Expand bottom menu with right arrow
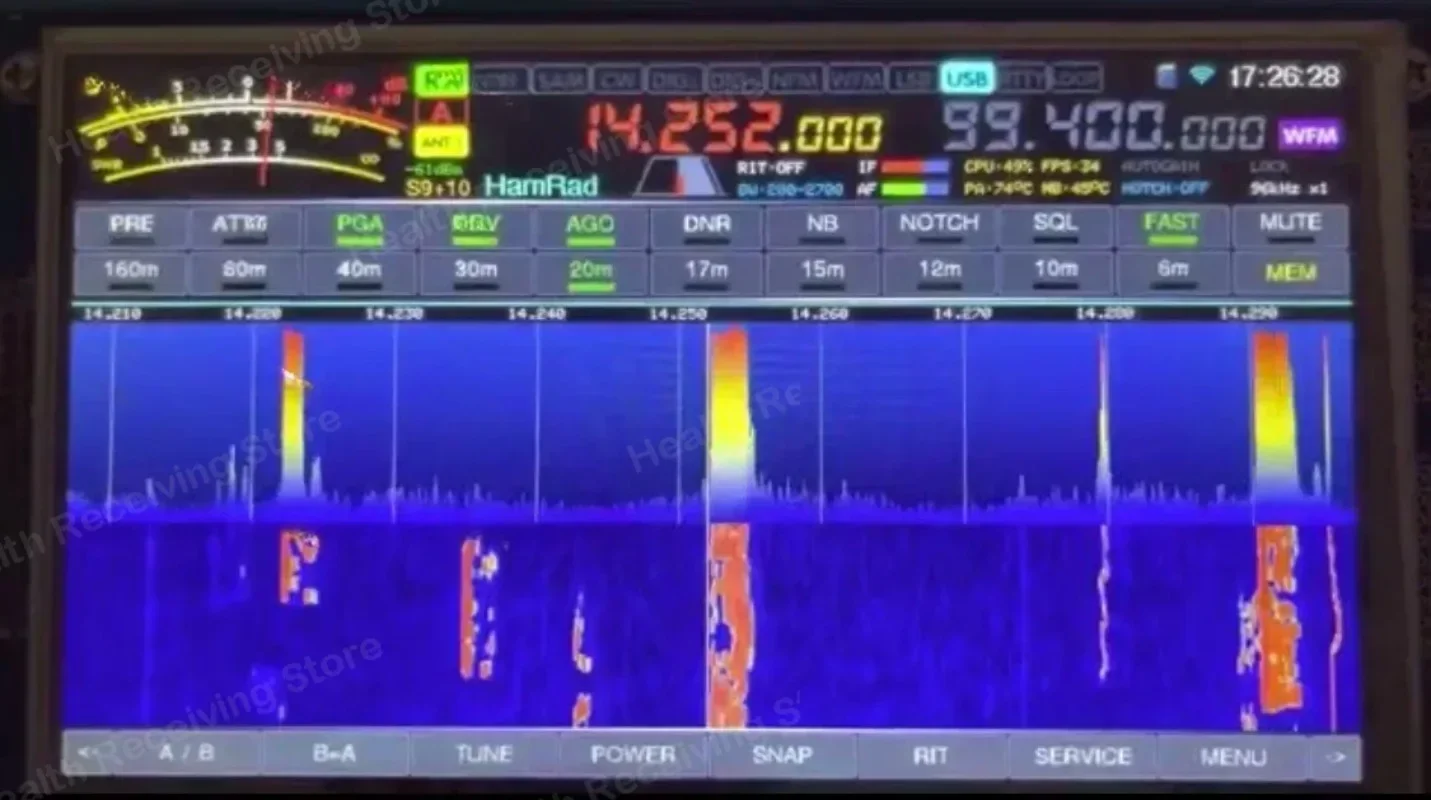 point(1335,756)
